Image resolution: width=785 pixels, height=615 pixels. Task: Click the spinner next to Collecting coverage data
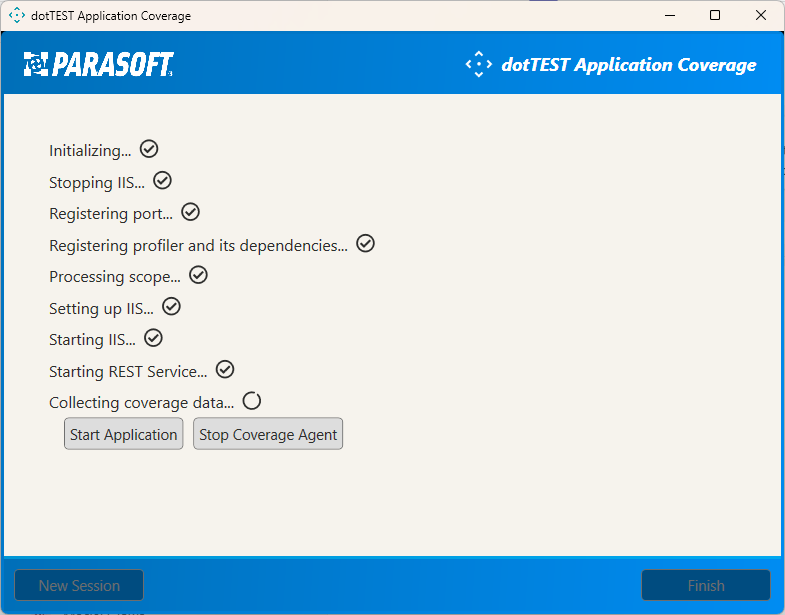pyautogui.click(x=252, y=401)
